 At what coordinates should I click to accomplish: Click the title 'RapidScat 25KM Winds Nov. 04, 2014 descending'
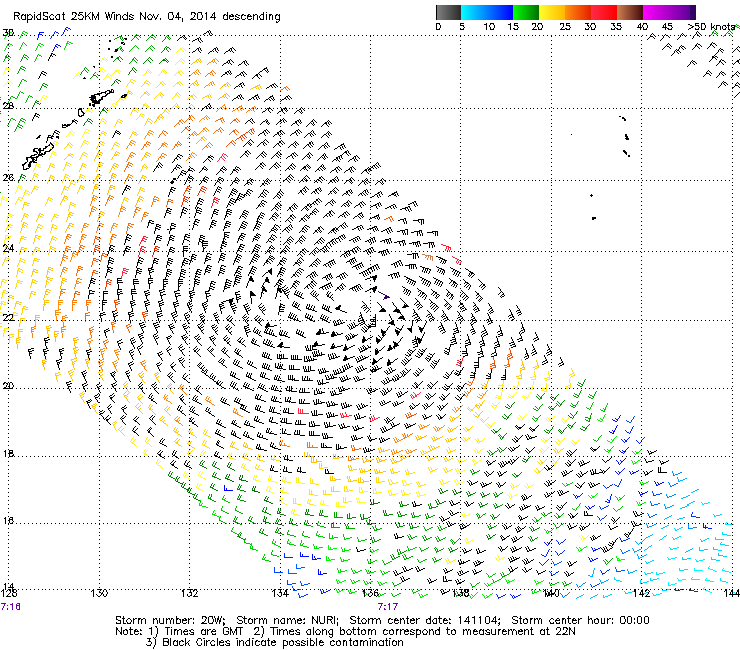[x=147, y=17]
